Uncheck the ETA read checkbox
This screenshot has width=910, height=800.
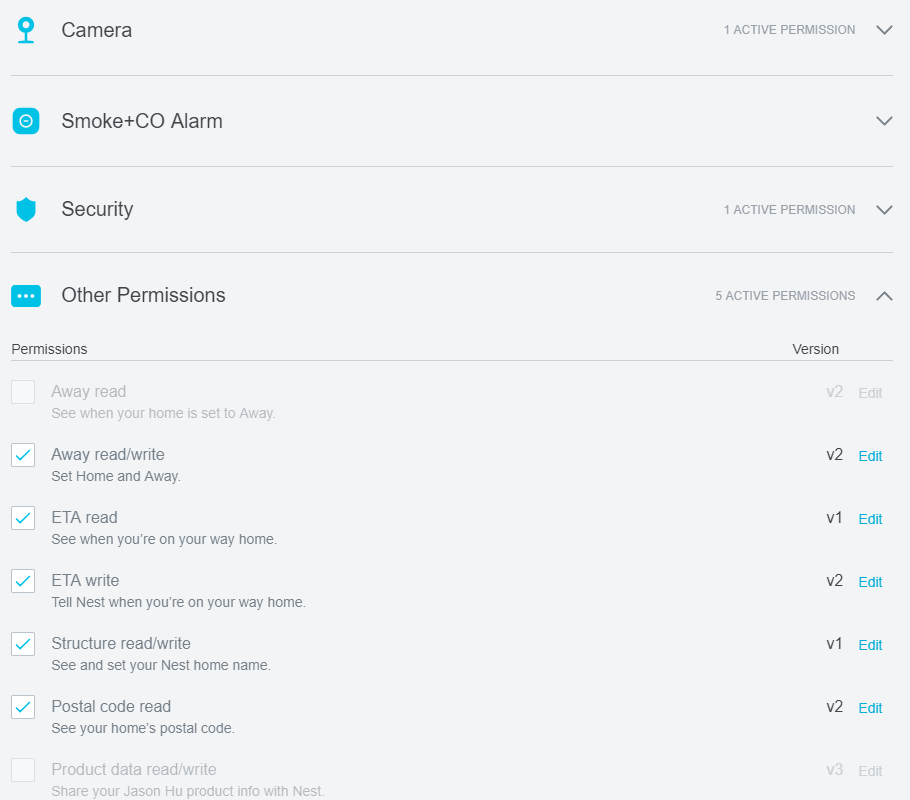coord(23,518)
